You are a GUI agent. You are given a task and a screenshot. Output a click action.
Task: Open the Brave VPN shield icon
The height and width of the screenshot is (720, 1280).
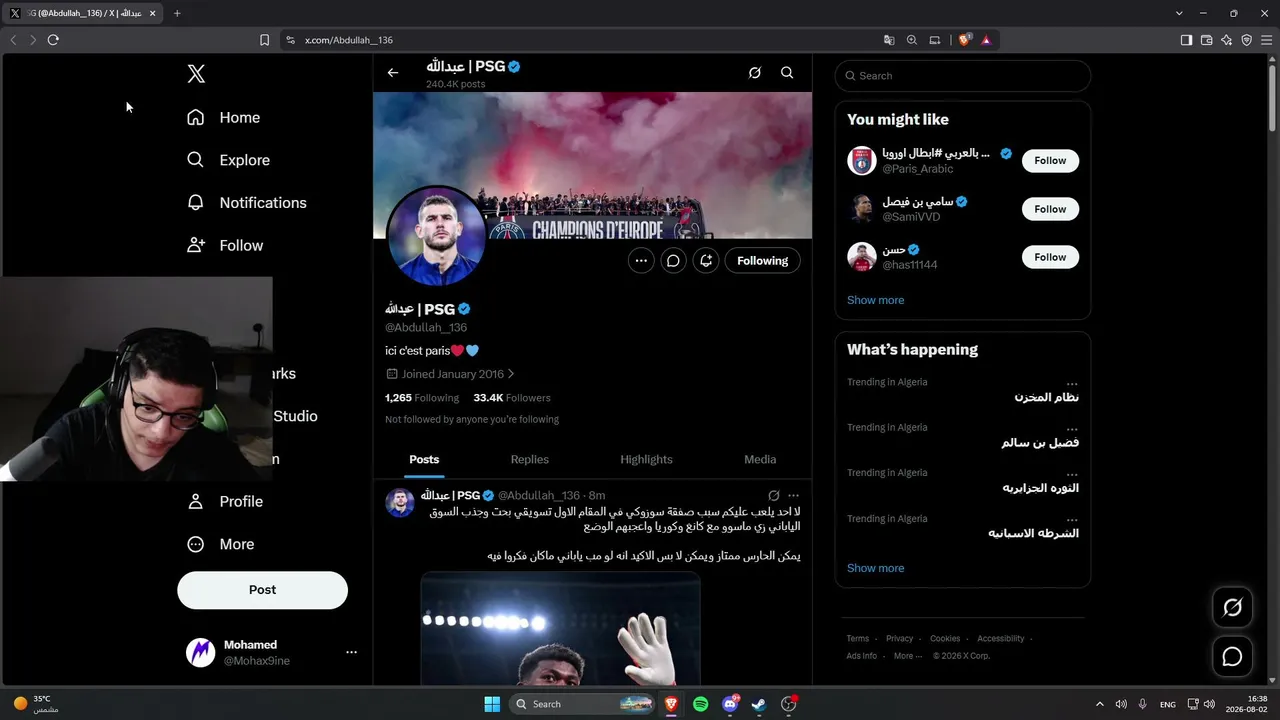pos(1247,40)
